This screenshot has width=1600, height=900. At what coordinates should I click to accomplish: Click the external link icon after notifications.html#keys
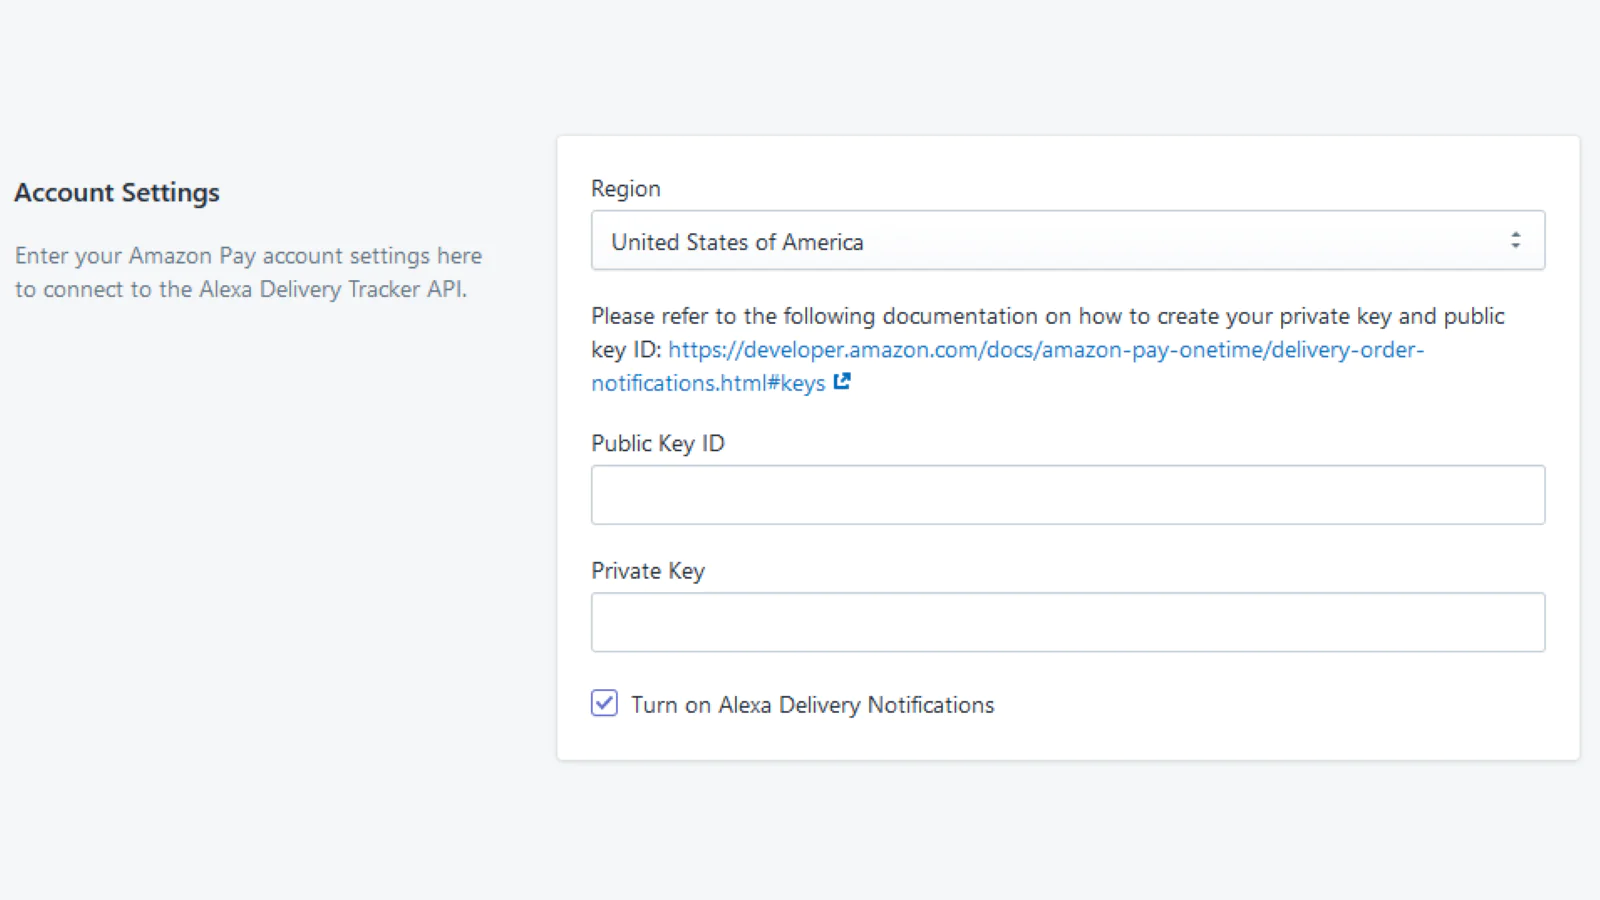[x=842, y=381]
